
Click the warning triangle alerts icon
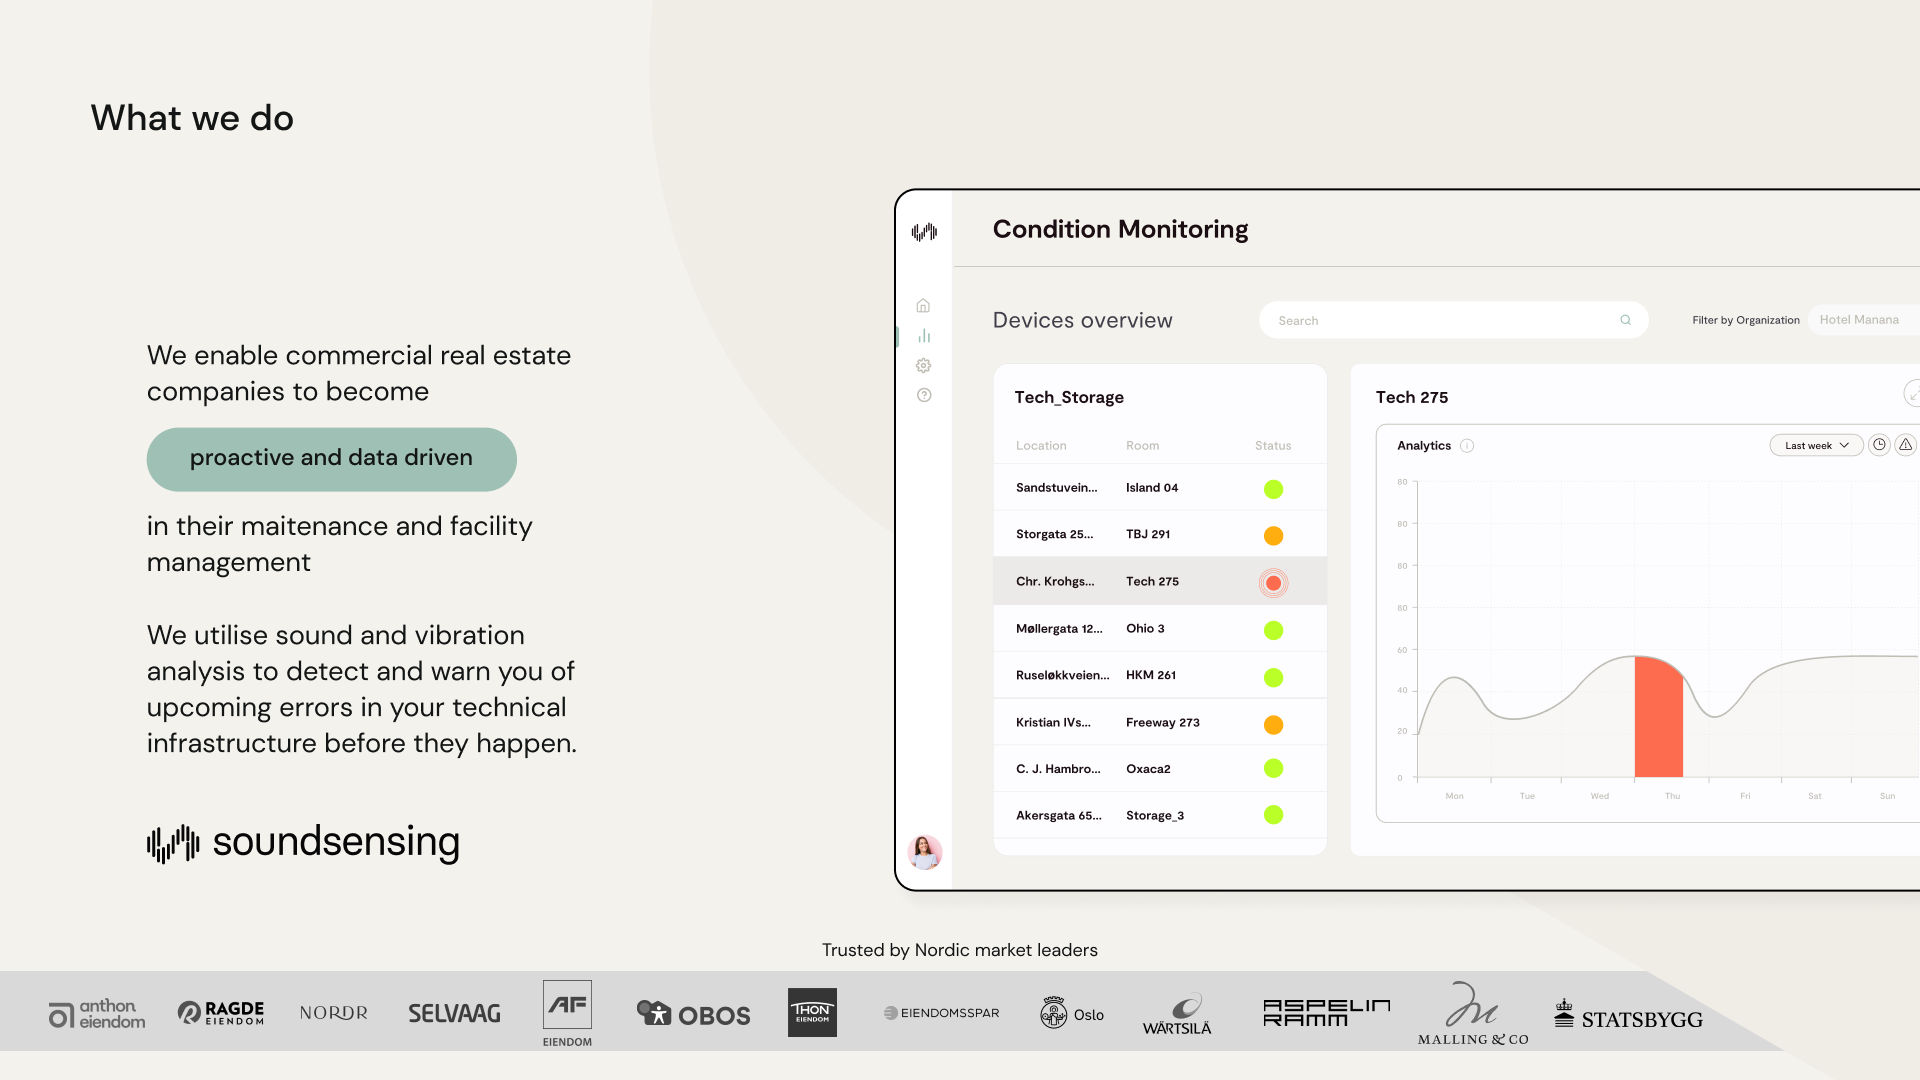coord(1905,445)
